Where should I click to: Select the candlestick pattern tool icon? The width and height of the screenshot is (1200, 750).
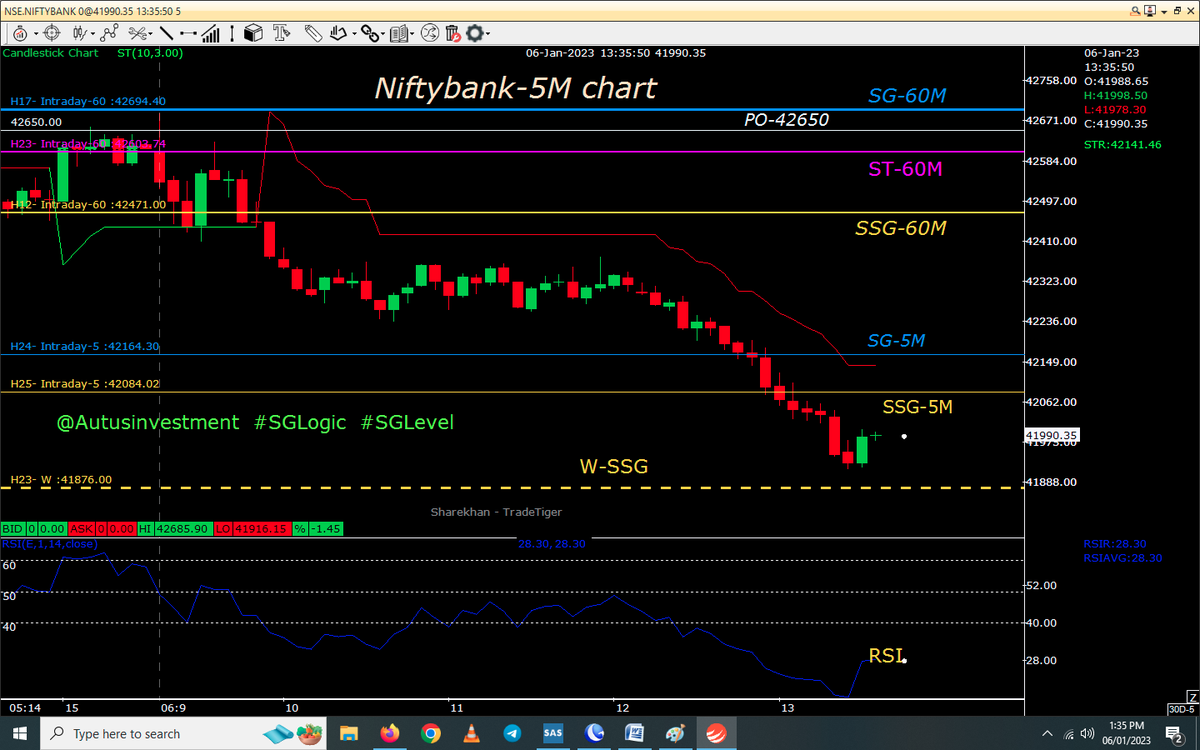point(79,32)
